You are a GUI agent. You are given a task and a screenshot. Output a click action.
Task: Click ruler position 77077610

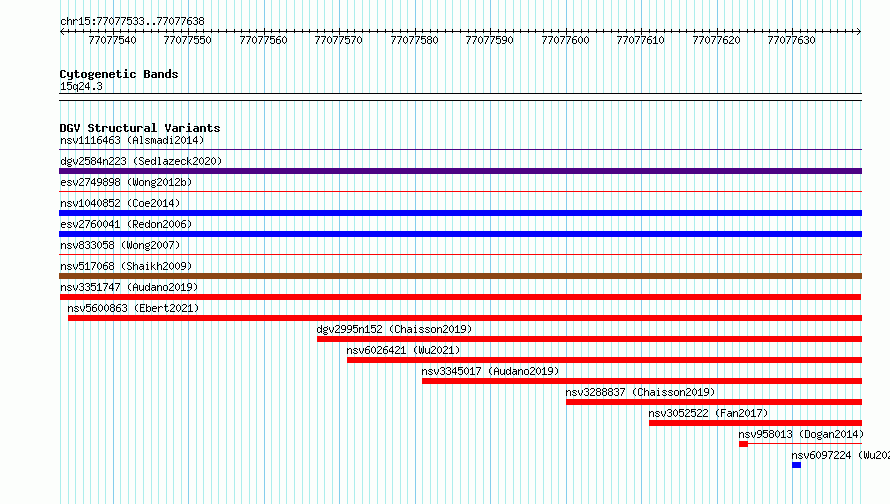640,40
